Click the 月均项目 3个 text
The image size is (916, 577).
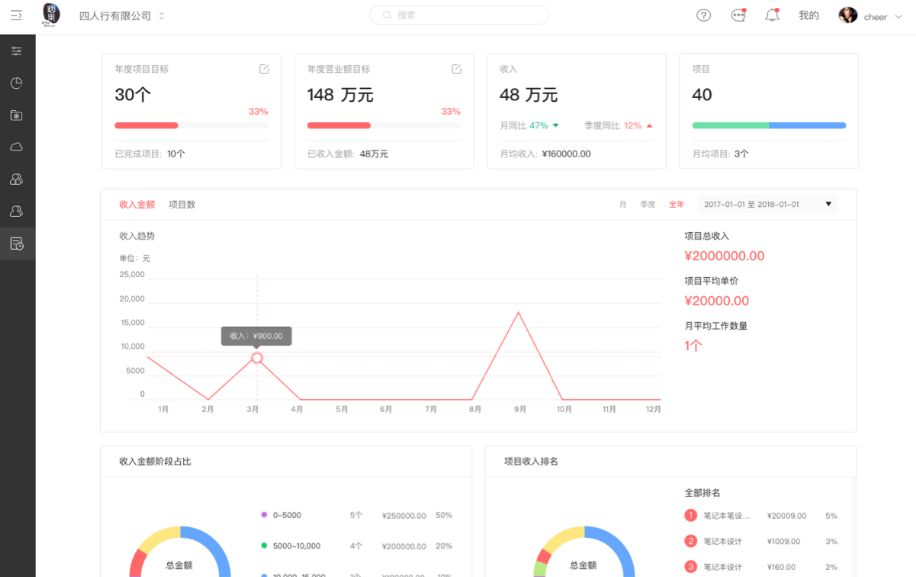pyautogui.click(x=720, y=154)
